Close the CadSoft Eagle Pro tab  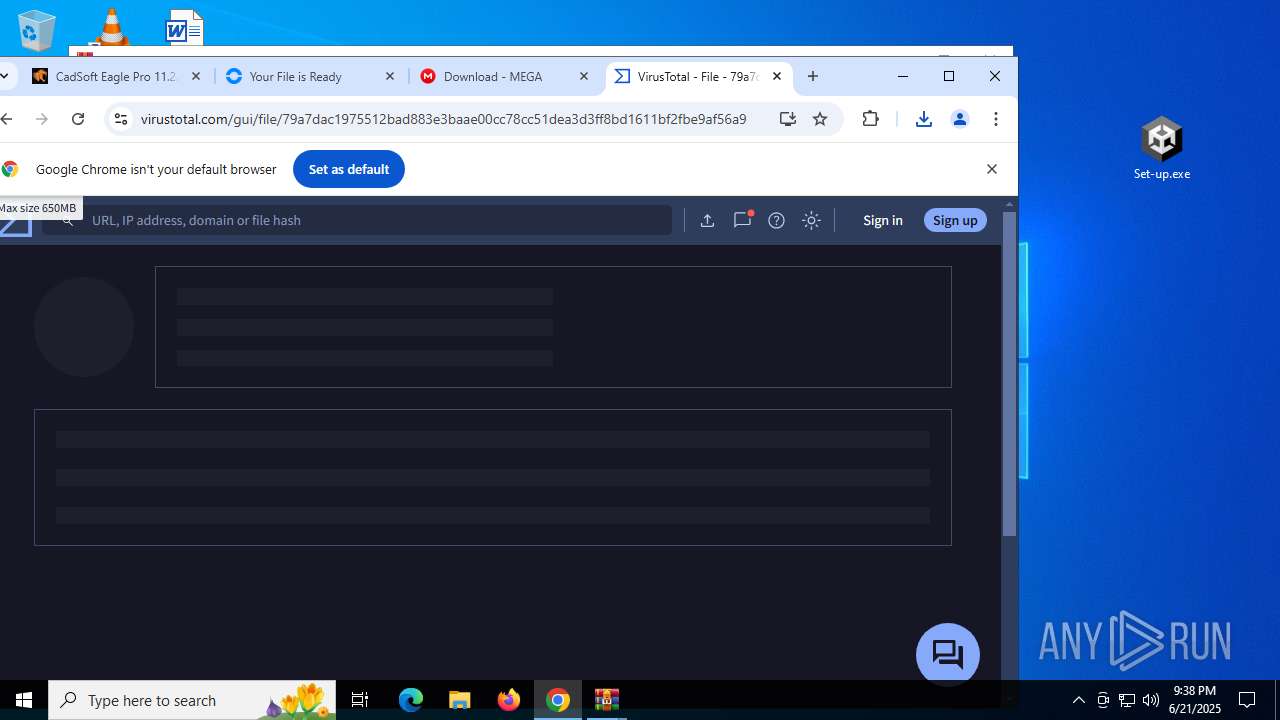[x=196, y=77]
